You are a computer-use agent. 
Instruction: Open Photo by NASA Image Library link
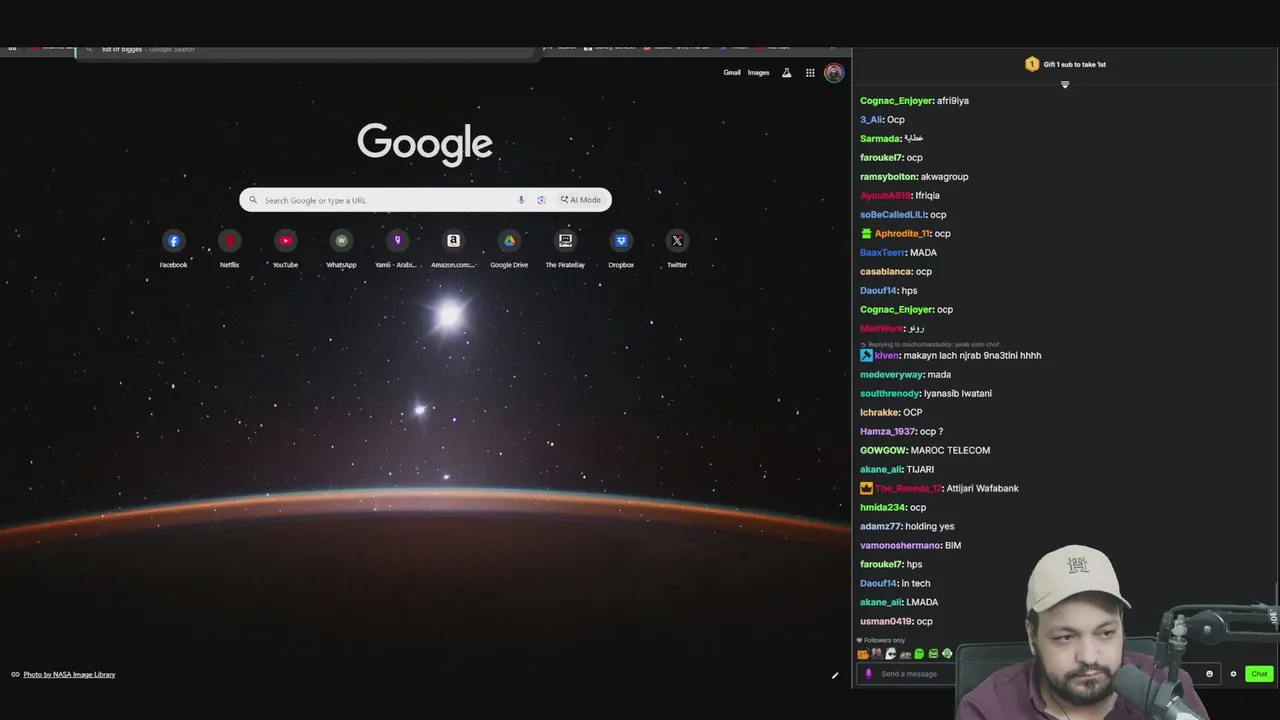tap(69, 675)
